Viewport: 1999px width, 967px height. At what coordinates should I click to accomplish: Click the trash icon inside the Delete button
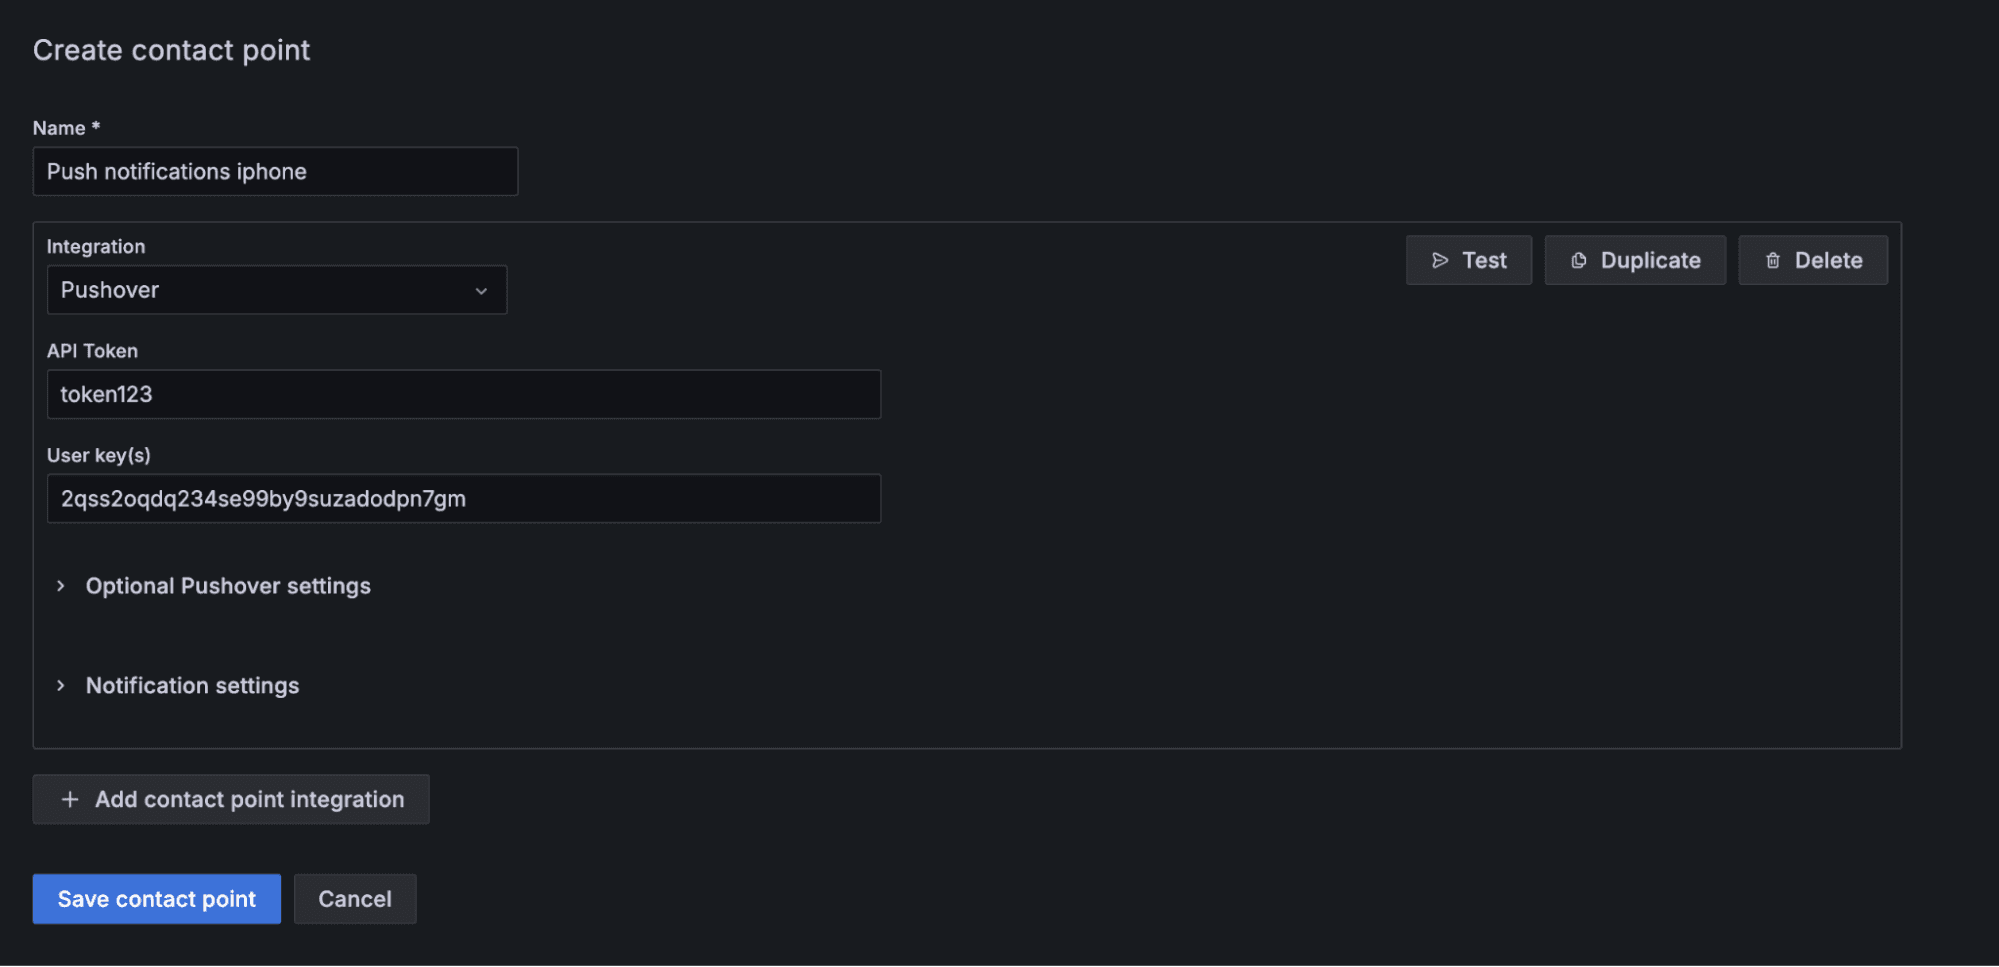click(x=1773, y=260)
